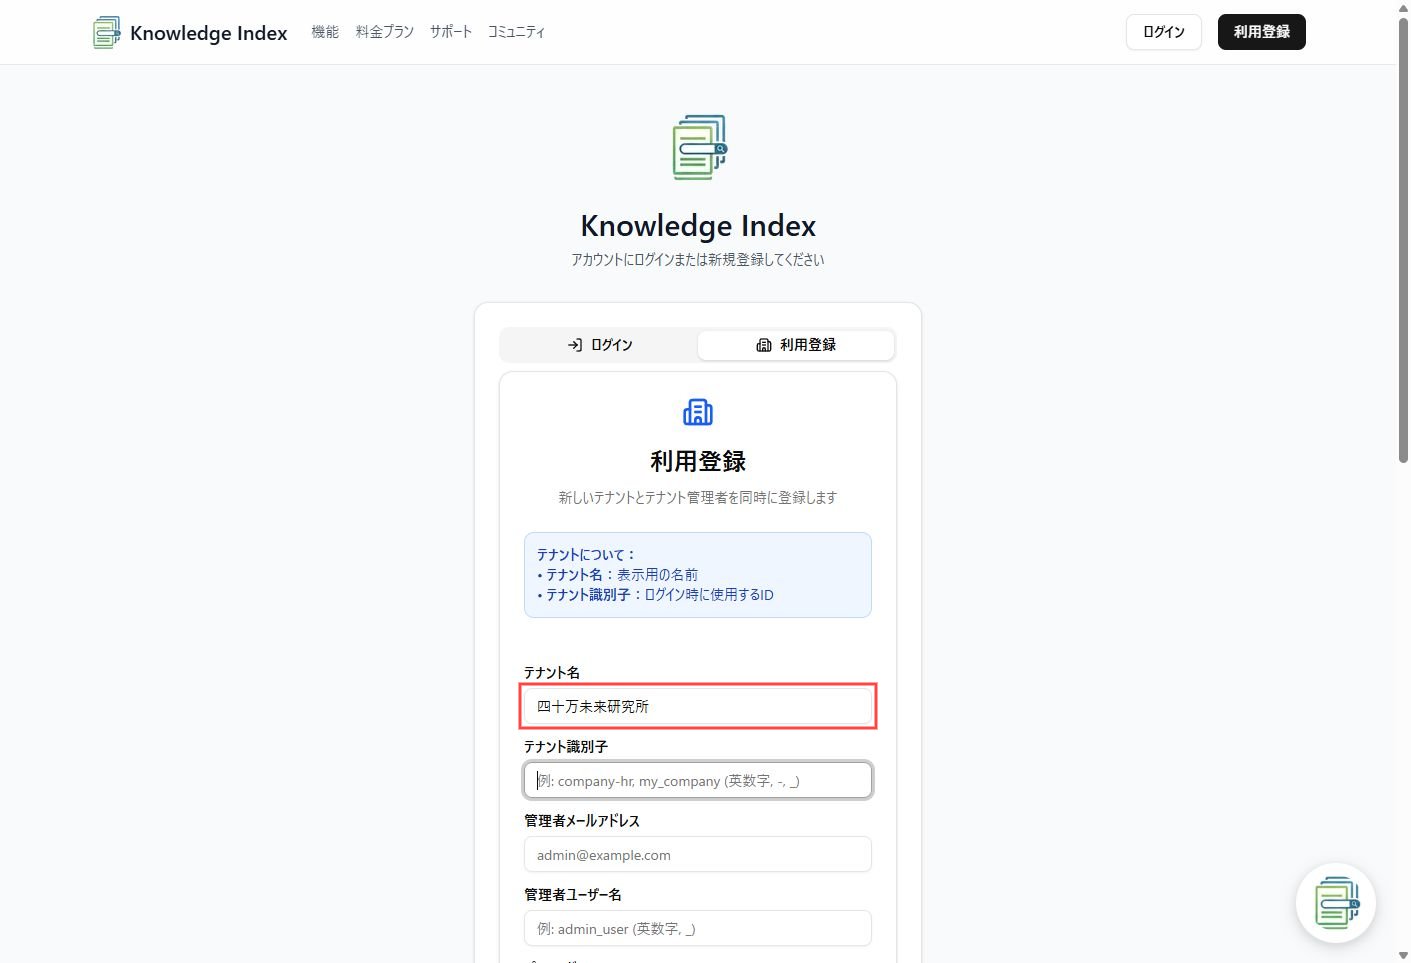
Task: Click the テナント名 input field
Action: 698,706
